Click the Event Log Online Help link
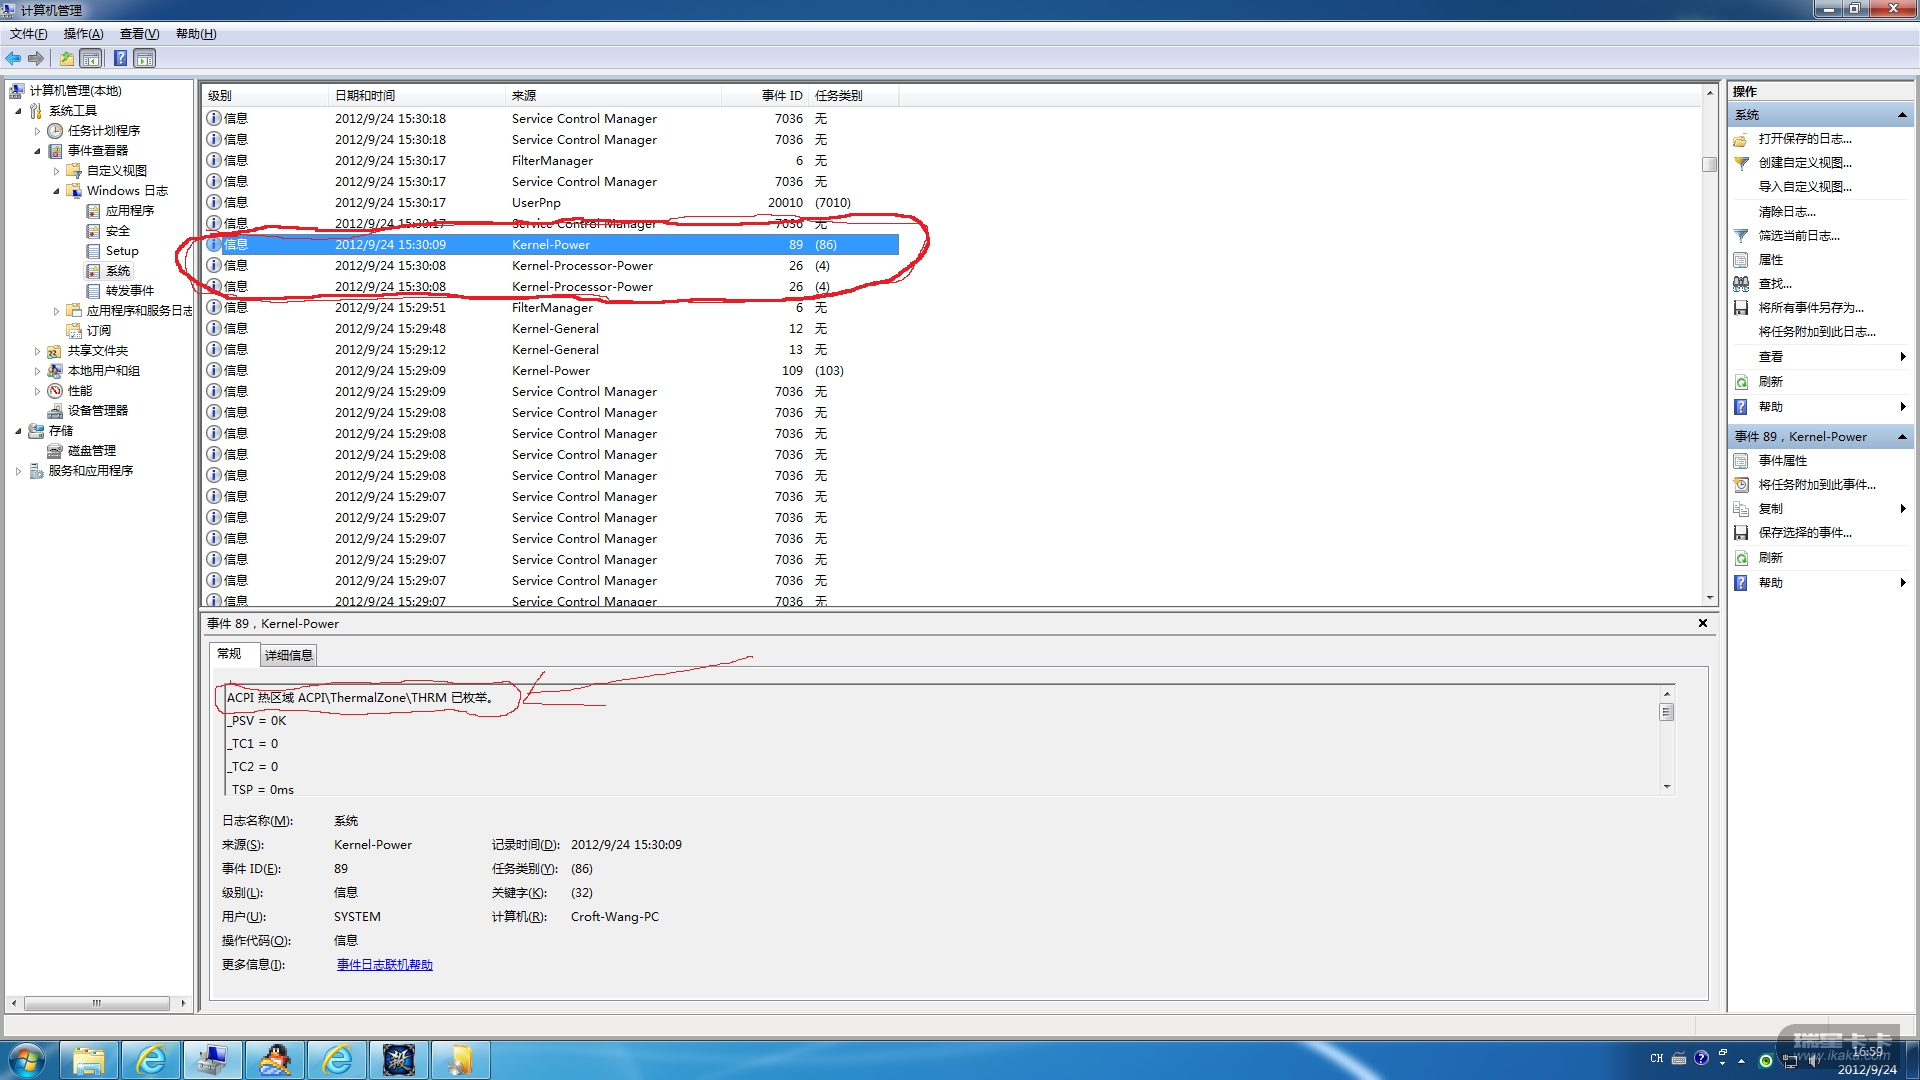1920x1080 pixels. point(384,965)
